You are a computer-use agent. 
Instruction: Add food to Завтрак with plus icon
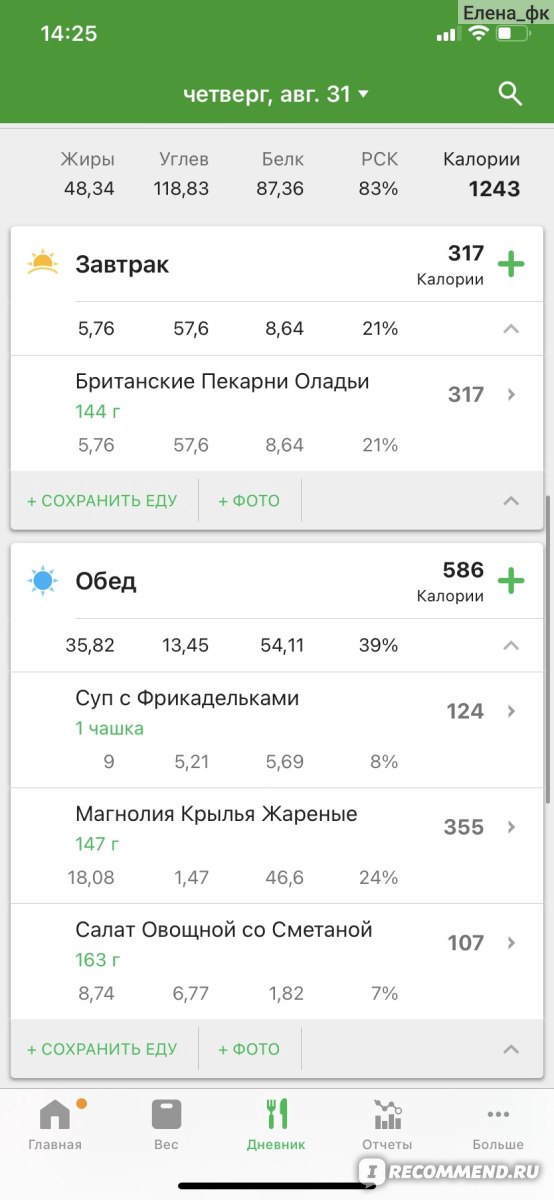point(511,265)
